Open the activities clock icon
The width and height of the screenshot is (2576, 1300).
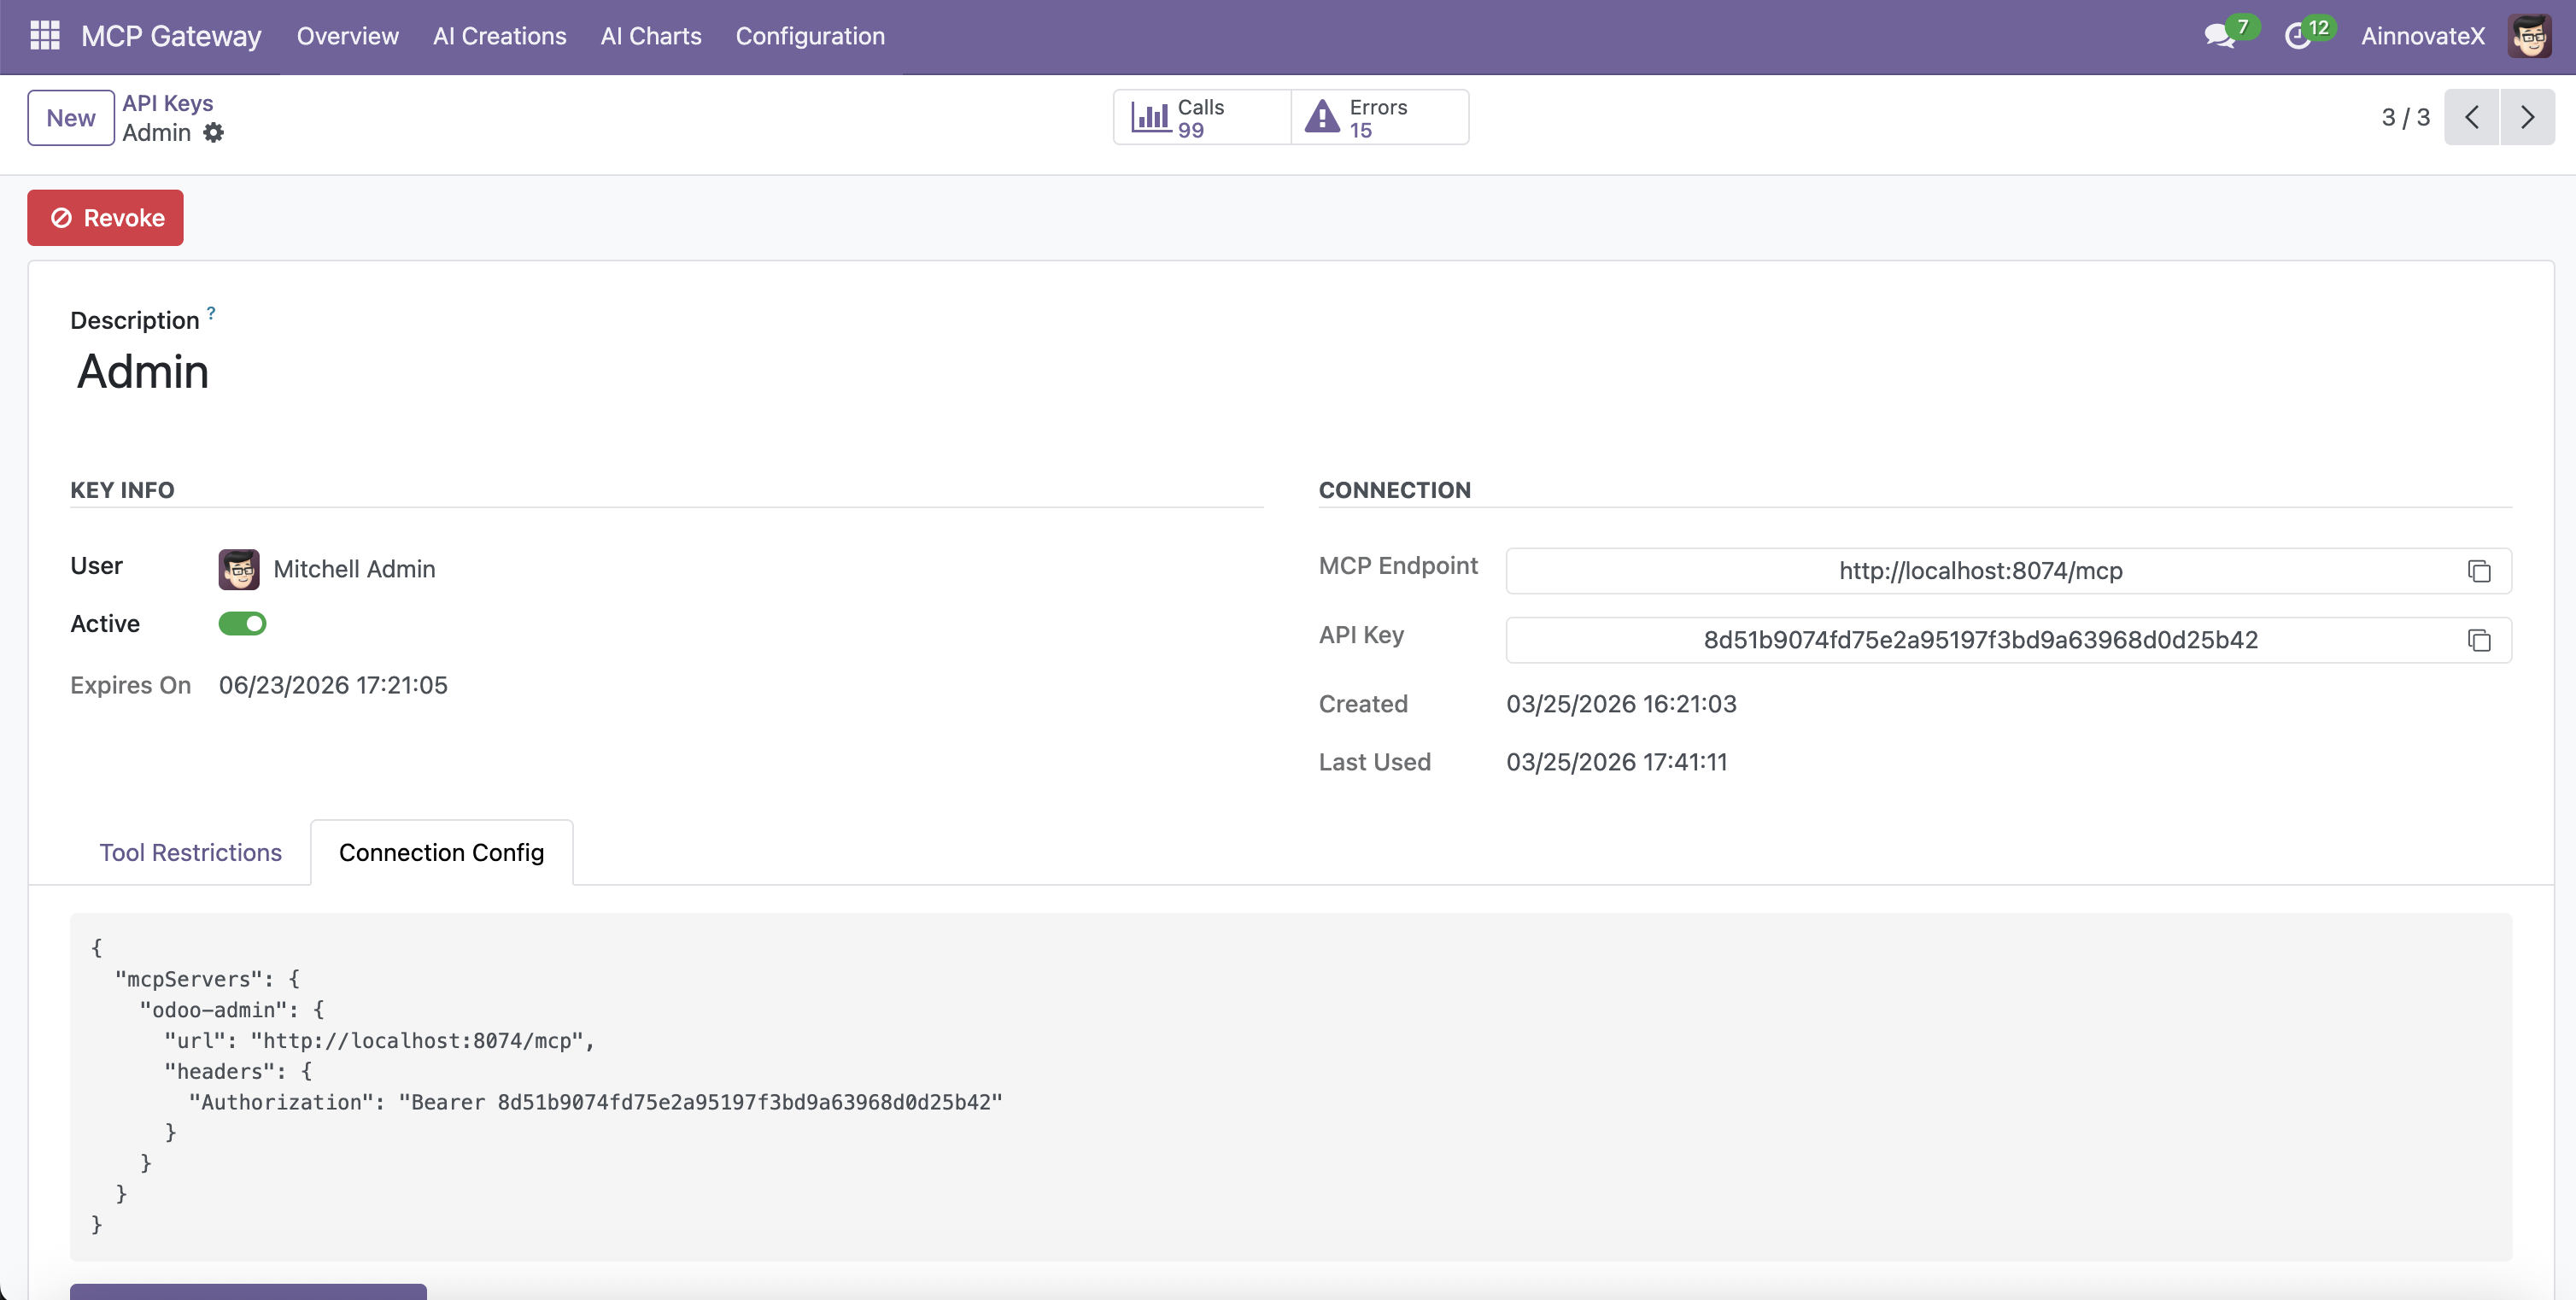pos(2297,36)
